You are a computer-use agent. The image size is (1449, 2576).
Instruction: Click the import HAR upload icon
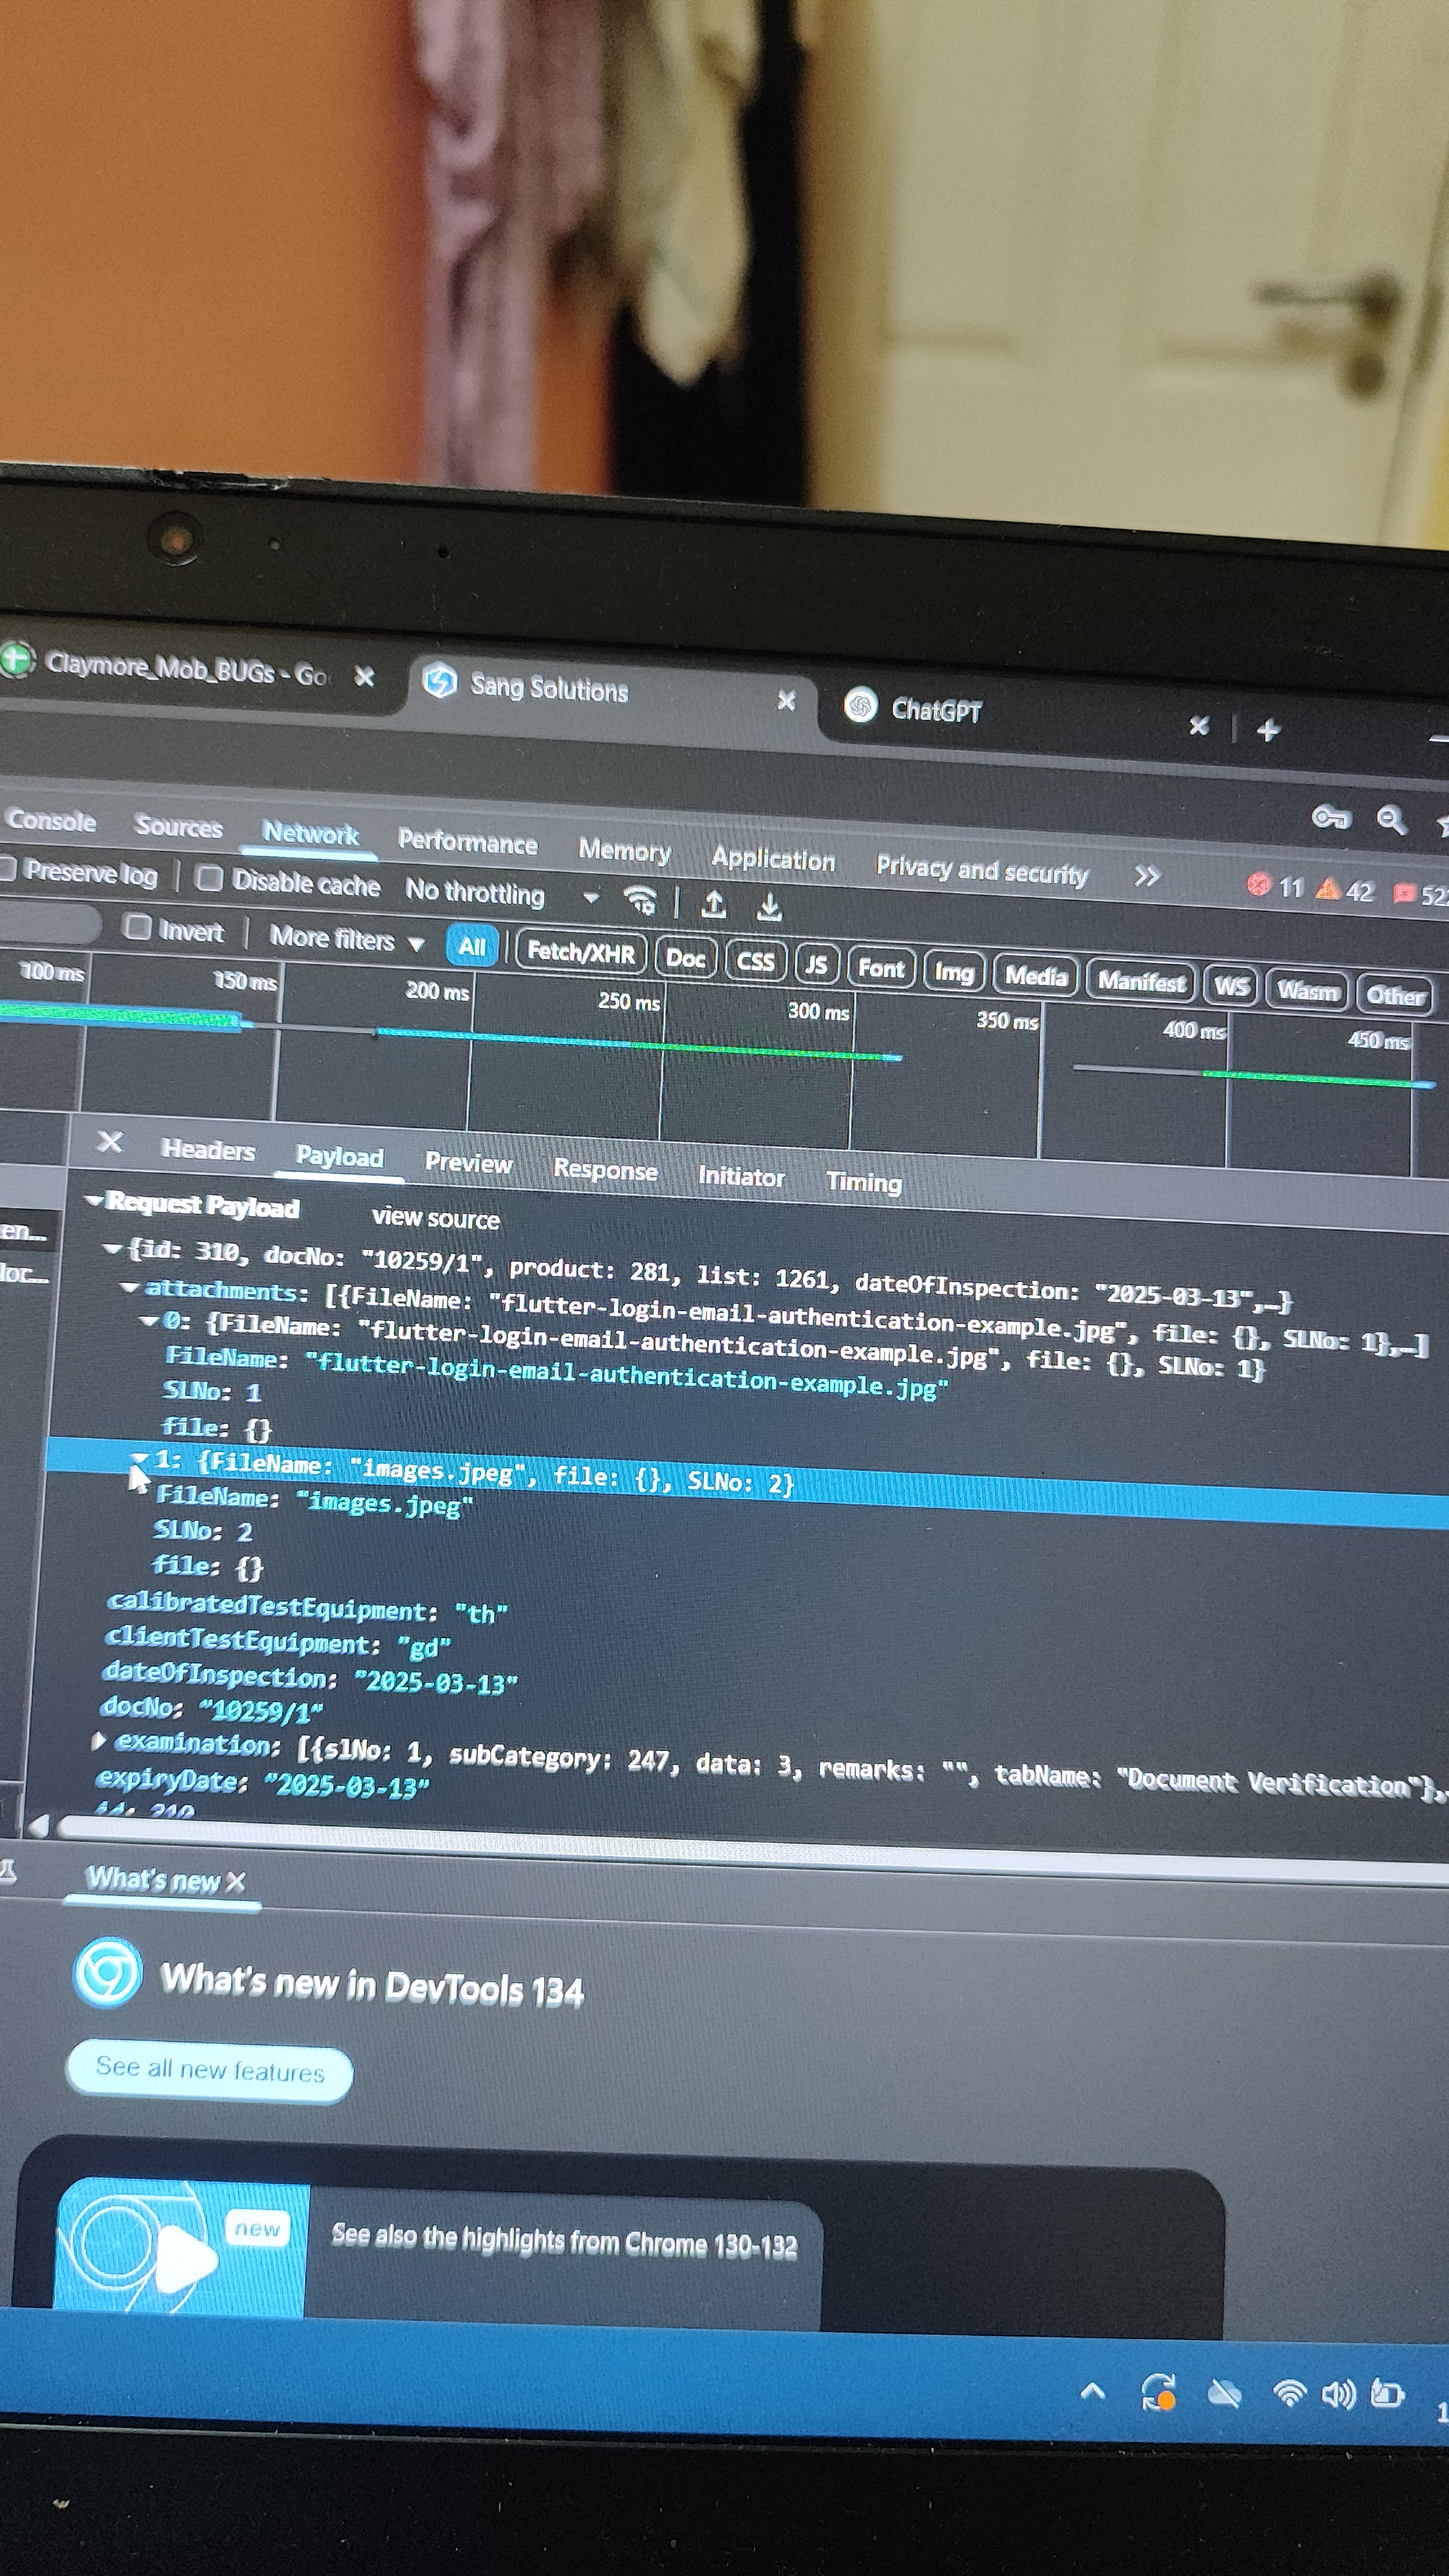713,905
